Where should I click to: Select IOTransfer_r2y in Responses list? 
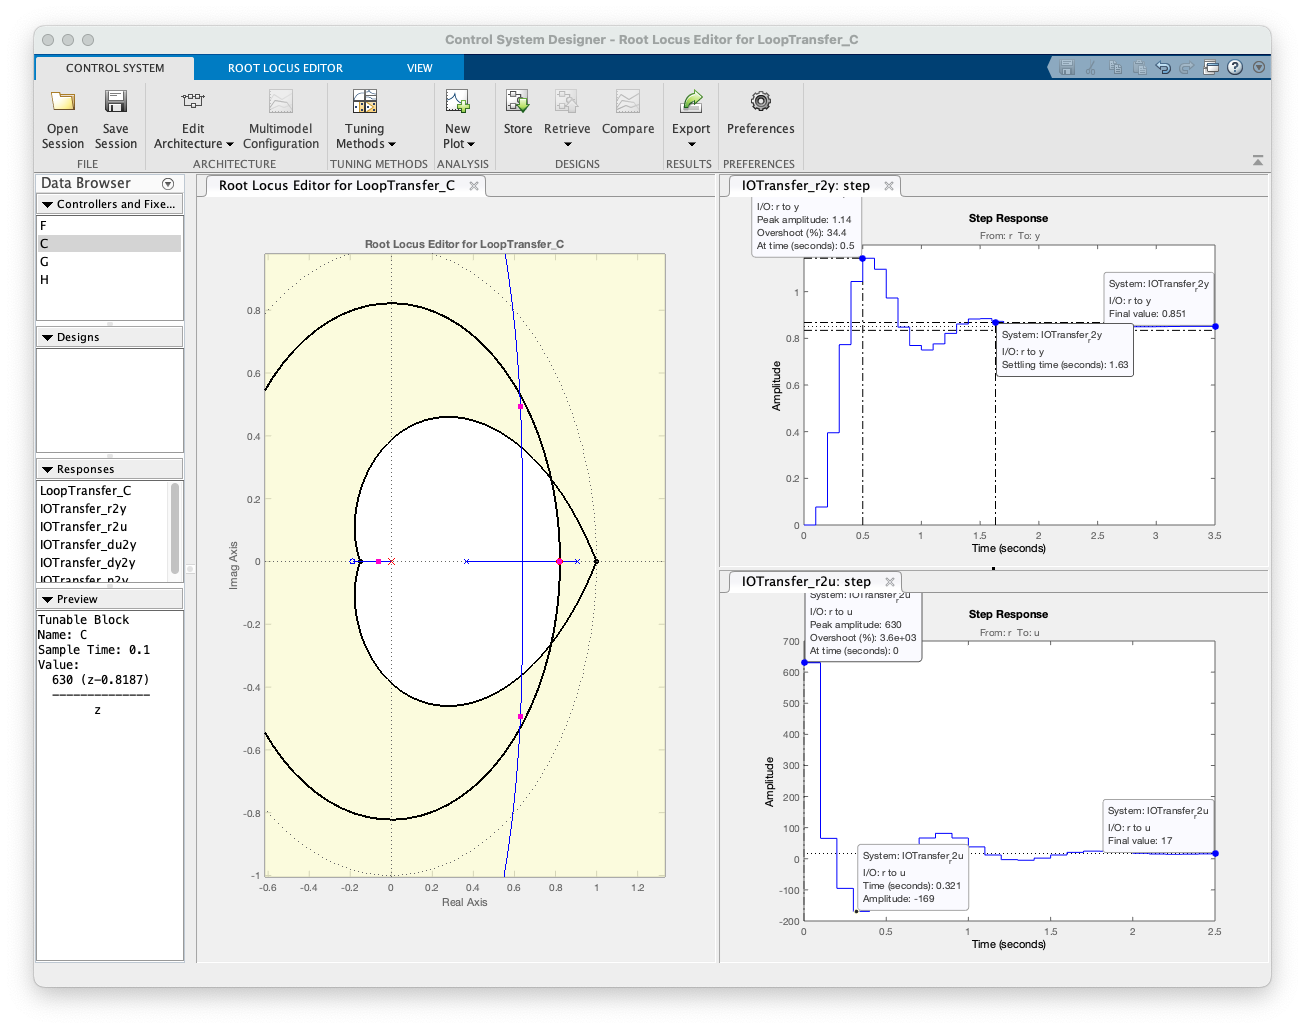click(104, 509)
